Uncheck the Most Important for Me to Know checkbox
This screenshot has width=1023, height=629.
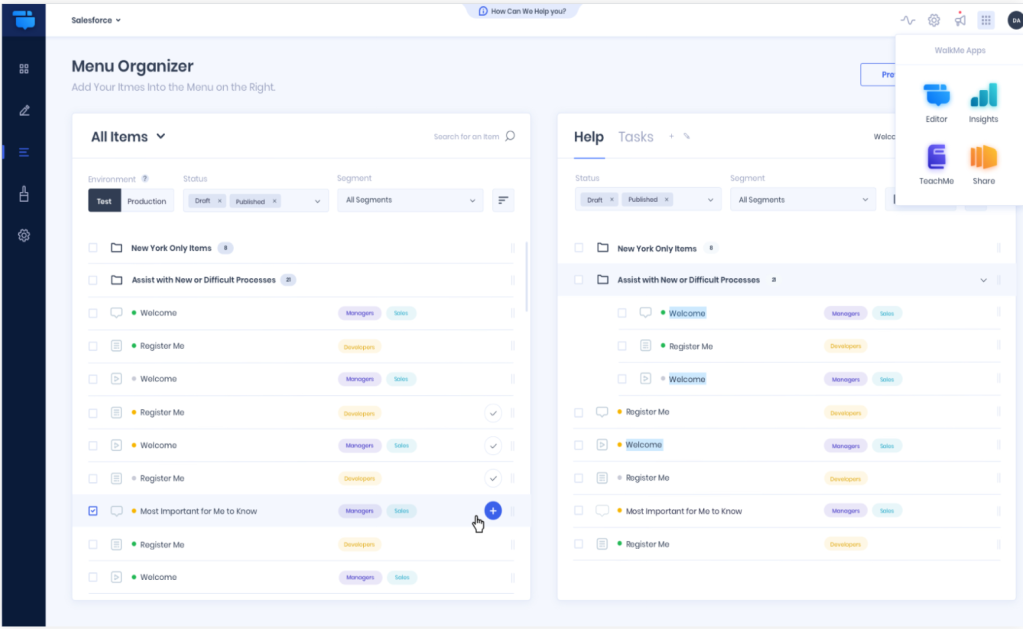93,511
